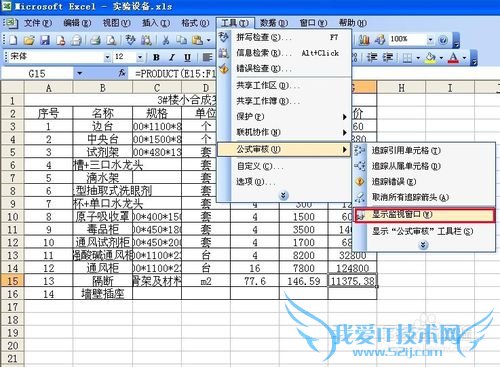Open the 窗口 menu

pos(313,23)
